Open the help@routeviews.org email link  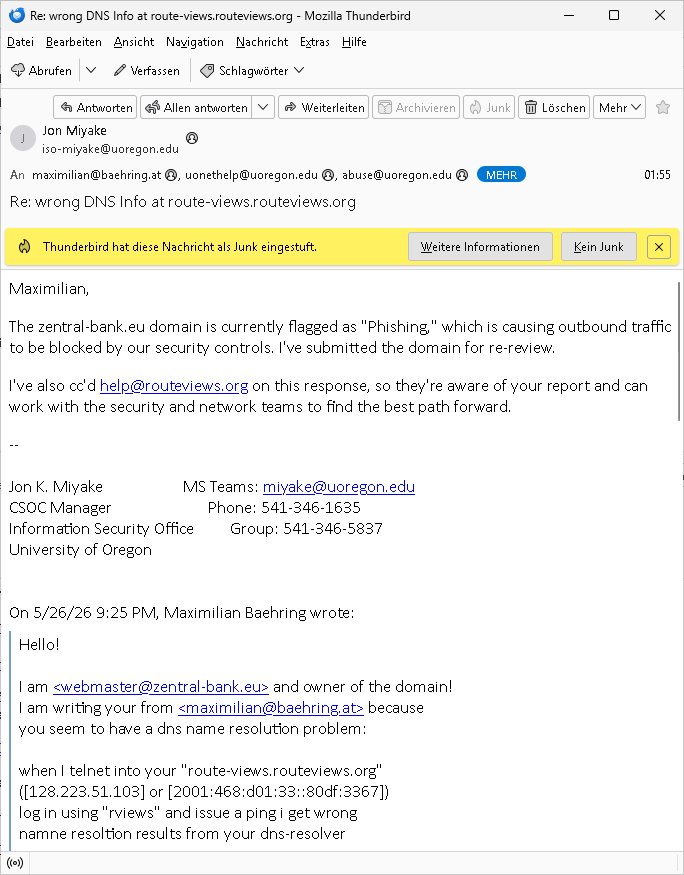point(174,386)
